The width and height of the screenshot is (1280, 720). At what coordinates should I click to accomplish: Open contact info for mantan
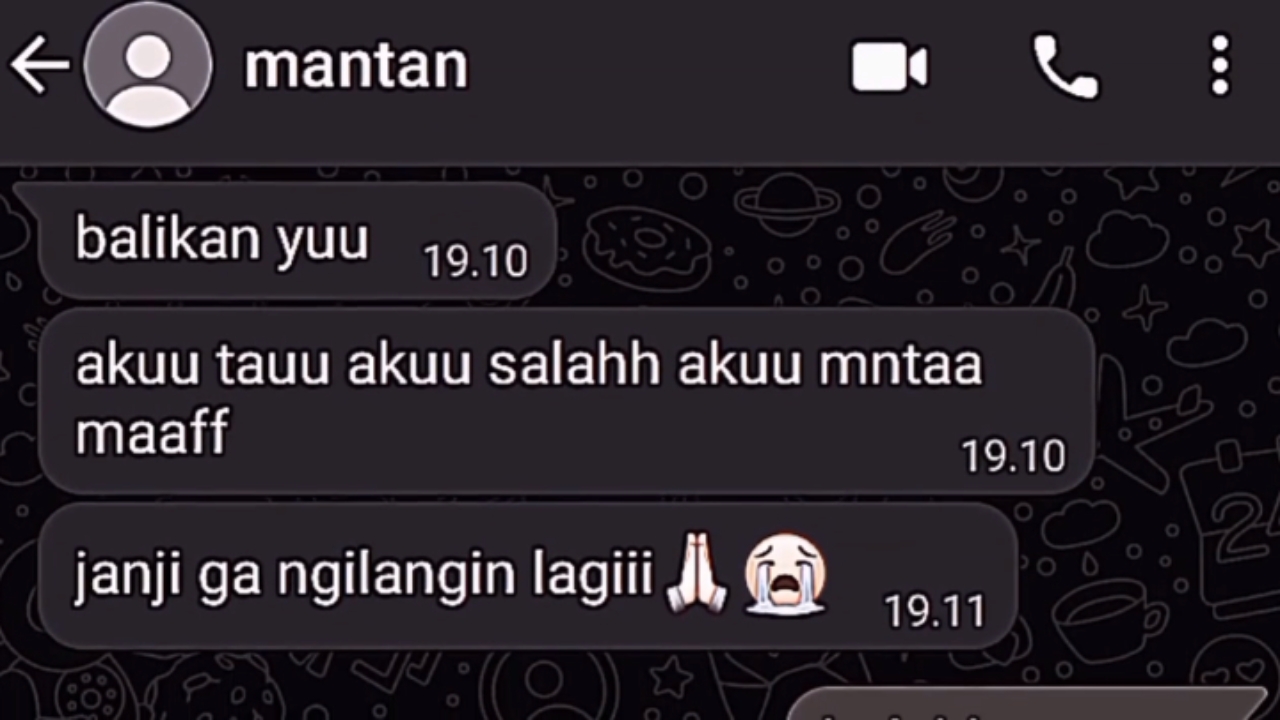pyautogui.click(x=357, y=67)
